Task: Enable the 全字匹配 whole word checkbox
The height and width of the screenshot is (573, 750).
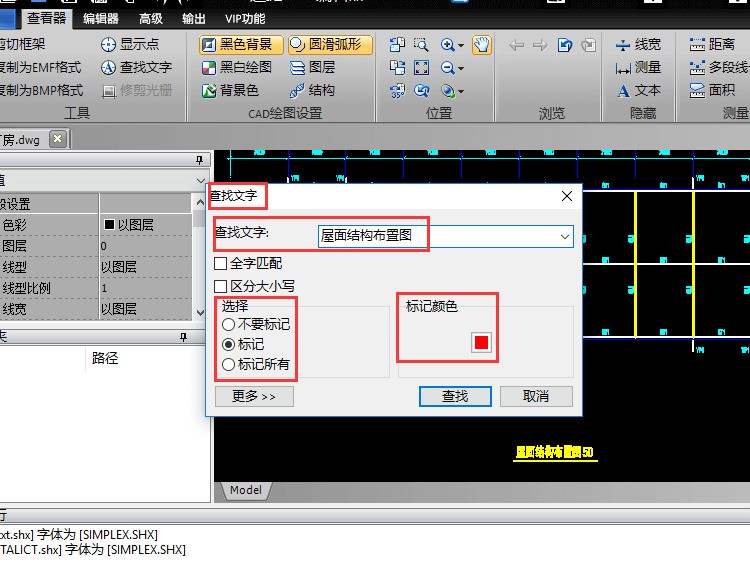Action: tap(221, 263)
